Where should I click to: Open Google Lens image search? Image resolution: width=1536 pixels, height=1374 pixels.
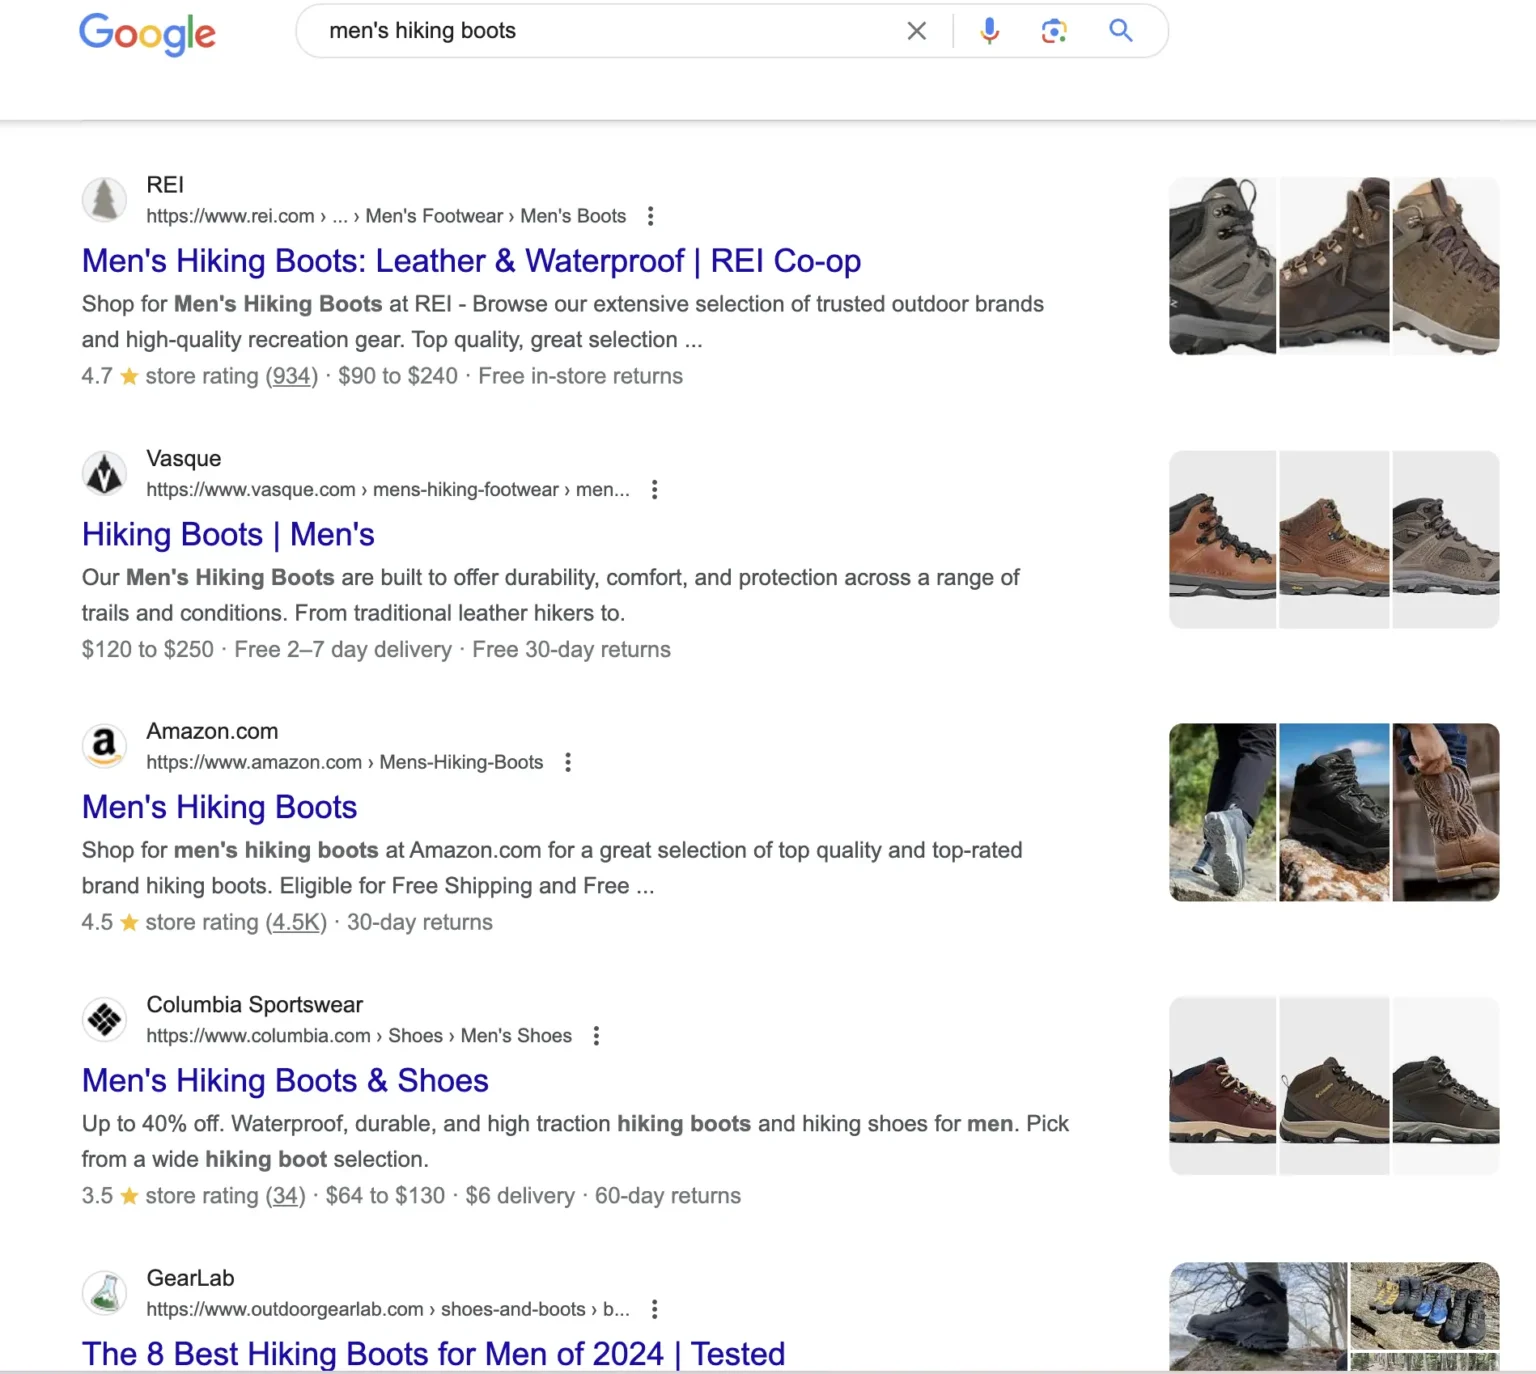click(1054, 31)
